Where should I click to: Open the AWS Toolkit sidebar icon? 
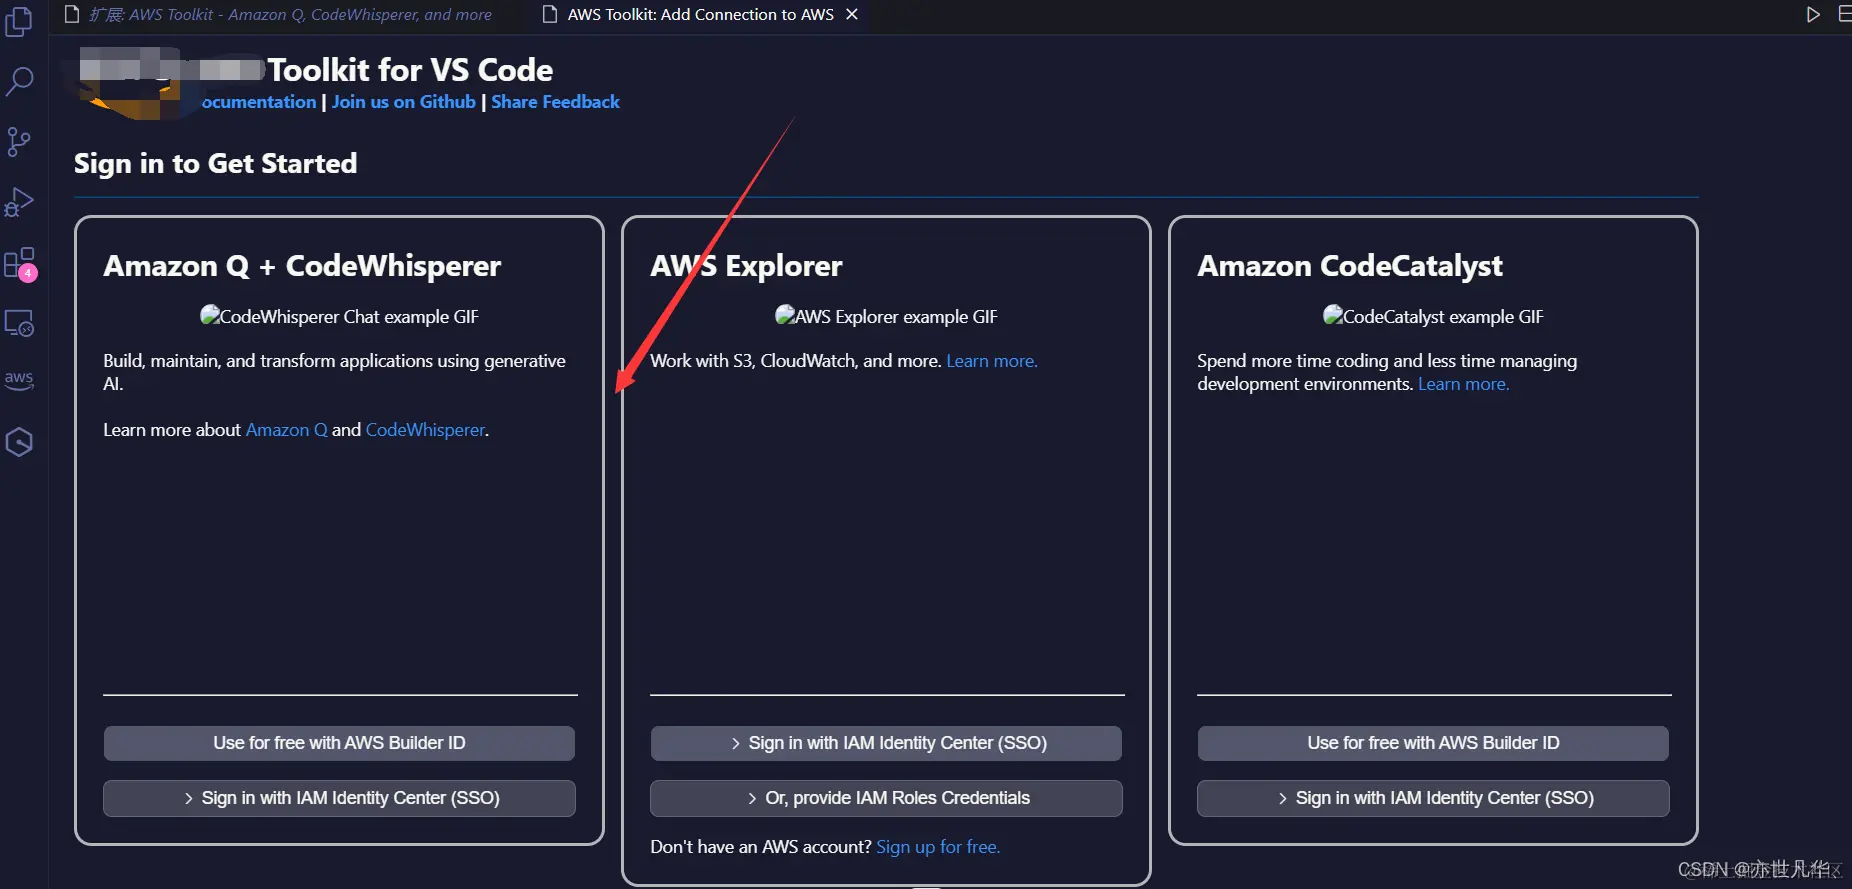pos(19,380)
